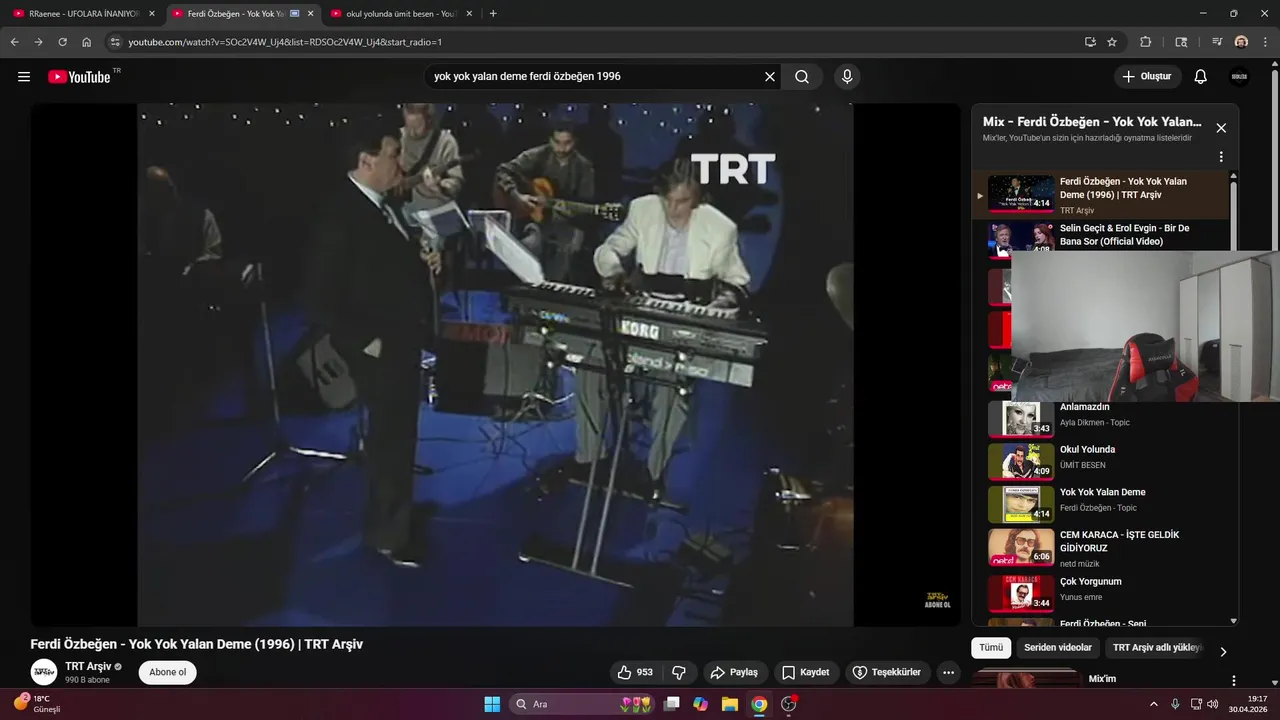Select the Tümü filter chip
Viewport: 1280px width, 720px height.
(x=991, y=648)
